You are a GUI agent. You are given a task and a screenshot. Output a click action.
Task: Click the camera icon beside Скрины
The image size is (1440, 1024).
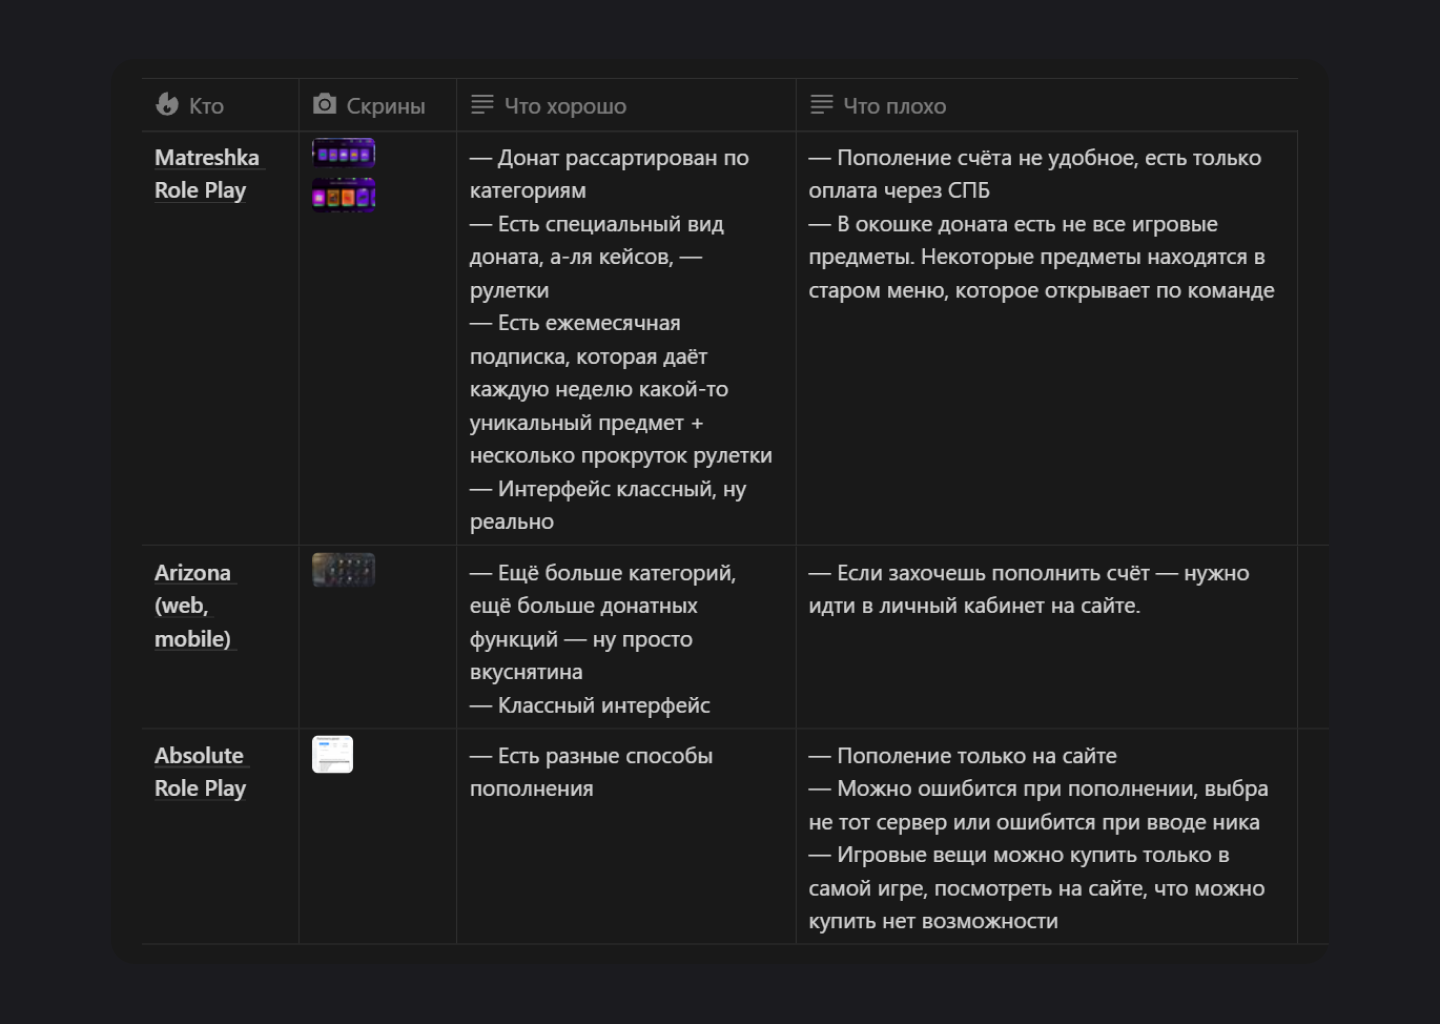pos(324,105)
